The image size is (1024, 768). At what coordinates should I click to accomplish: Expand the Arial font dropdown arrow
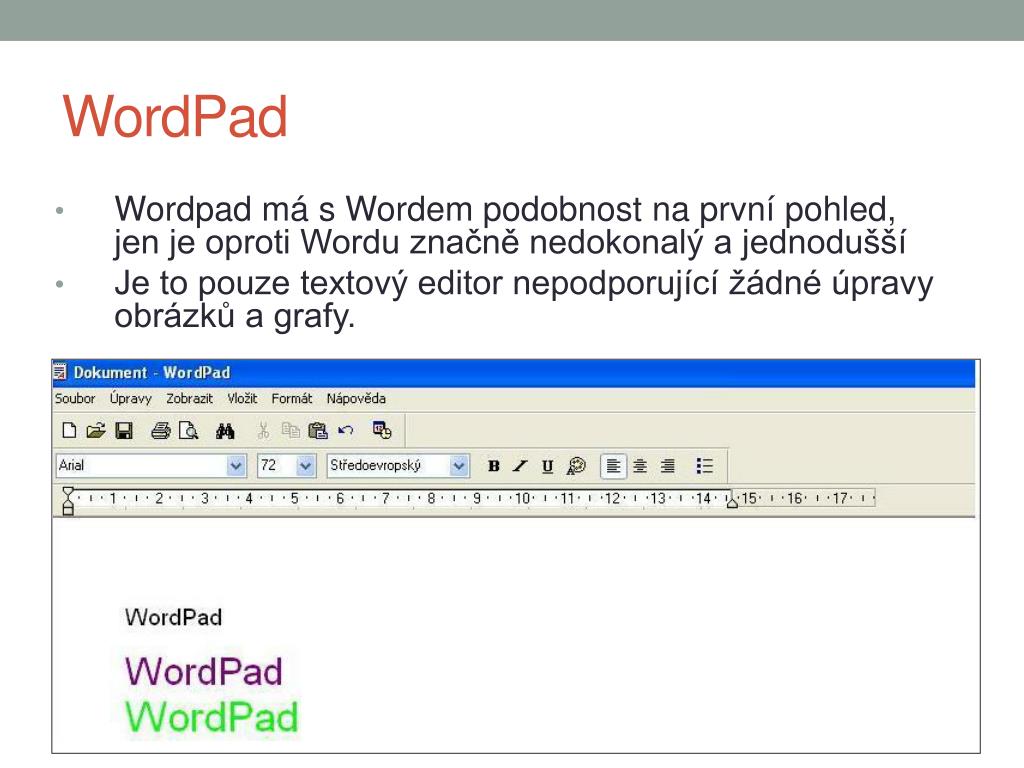coord(236,466)
